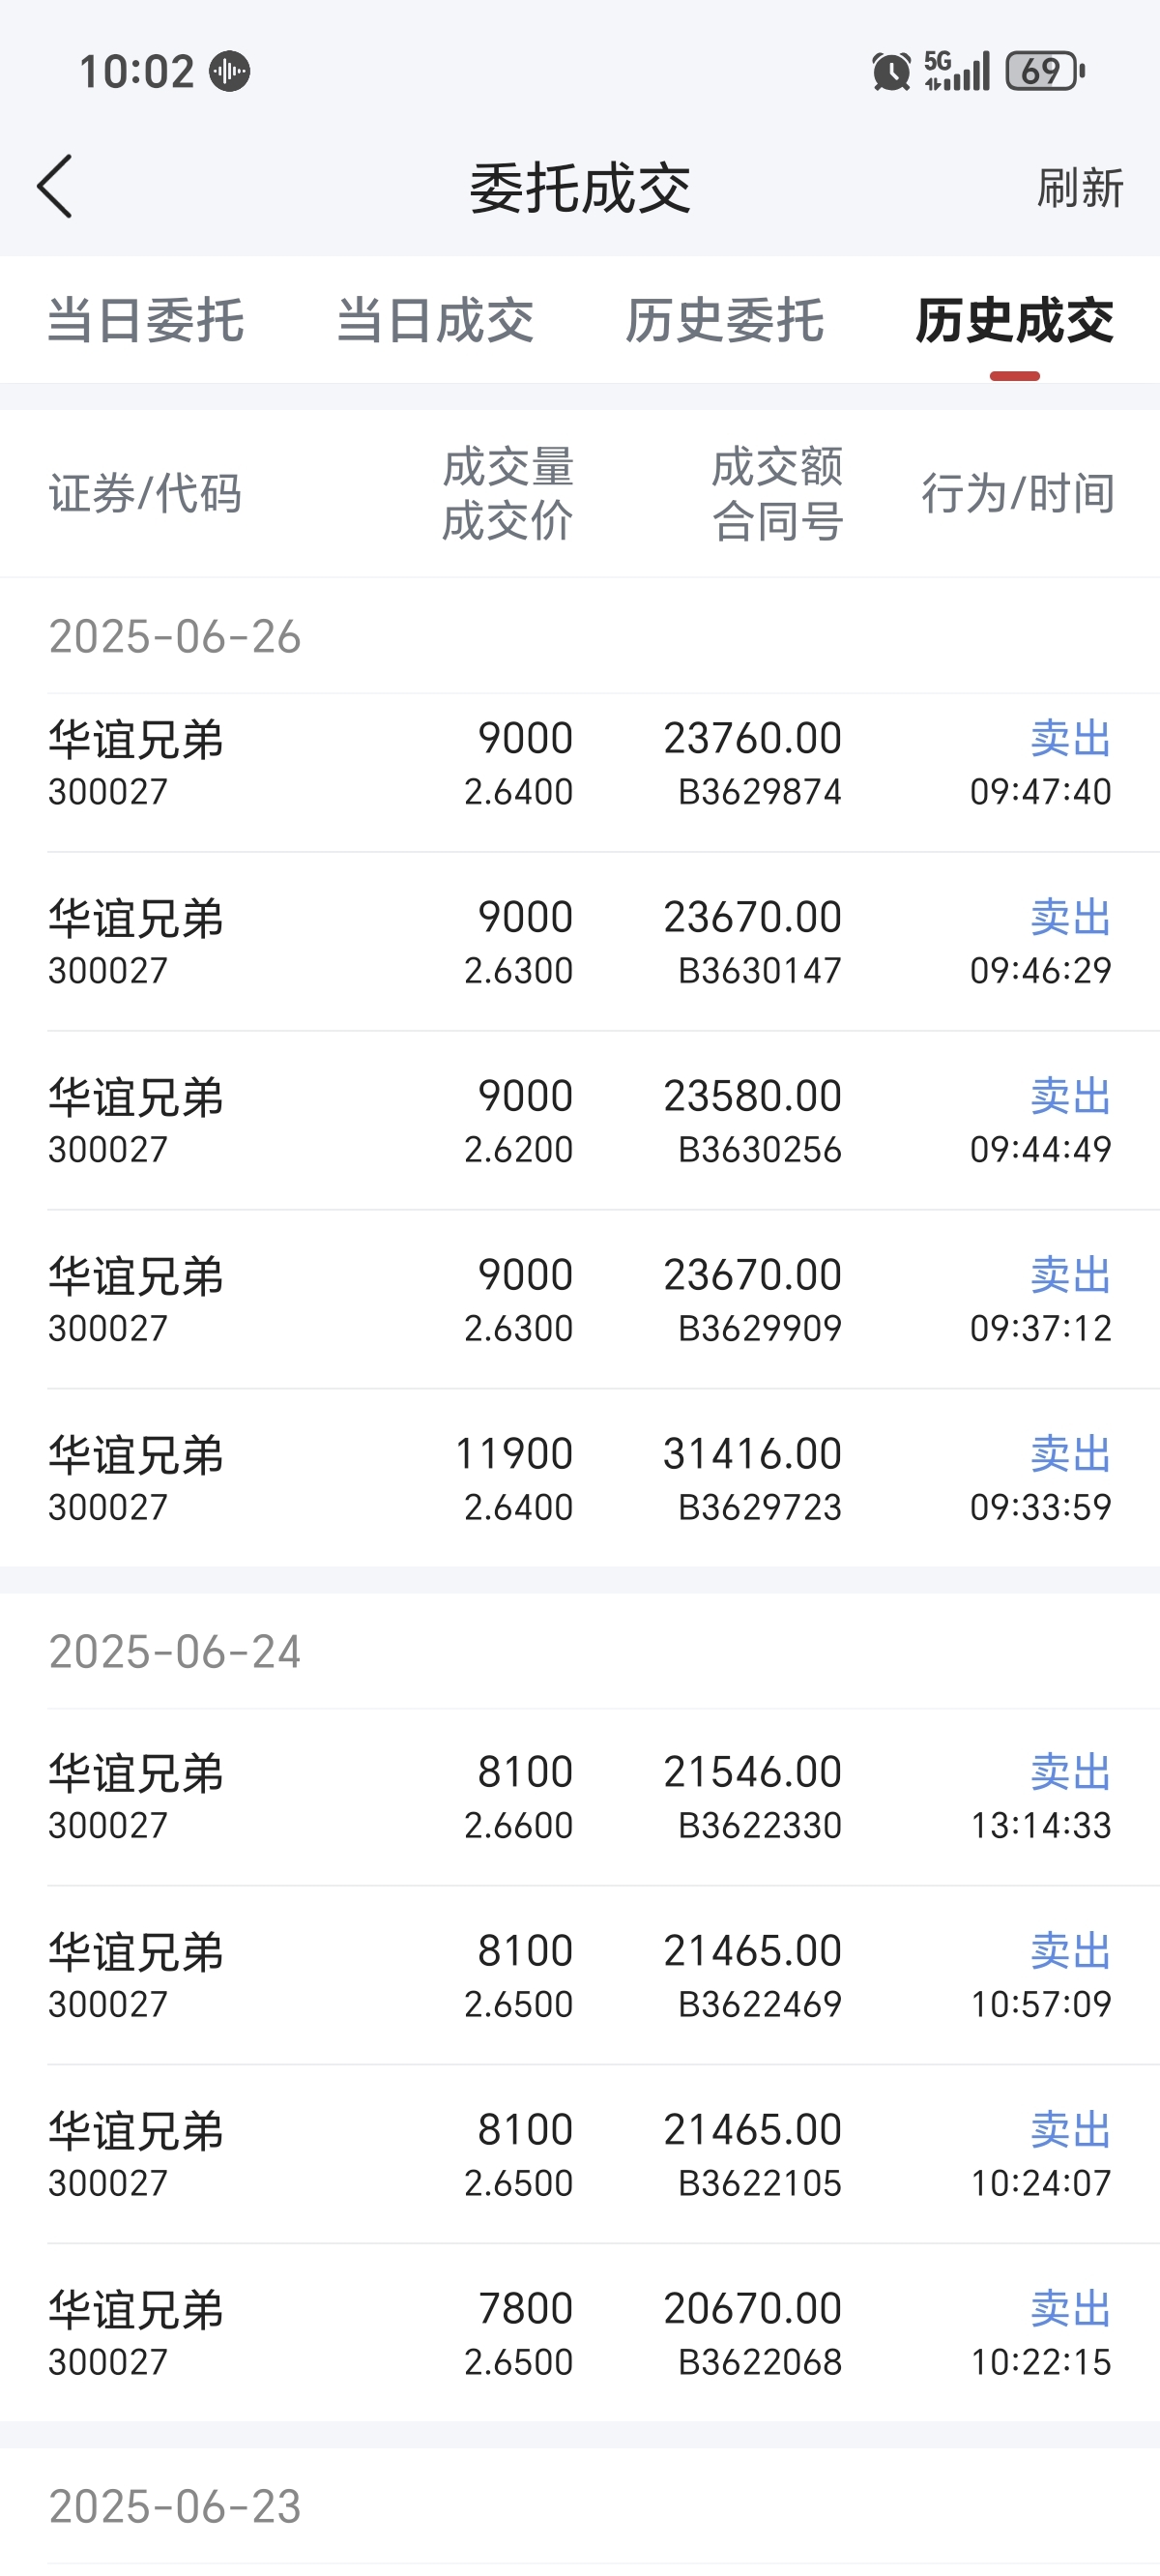The image size is (1160, 2576).
Task: Tap the battery indicator icon
Action: tap(1045, 72)
